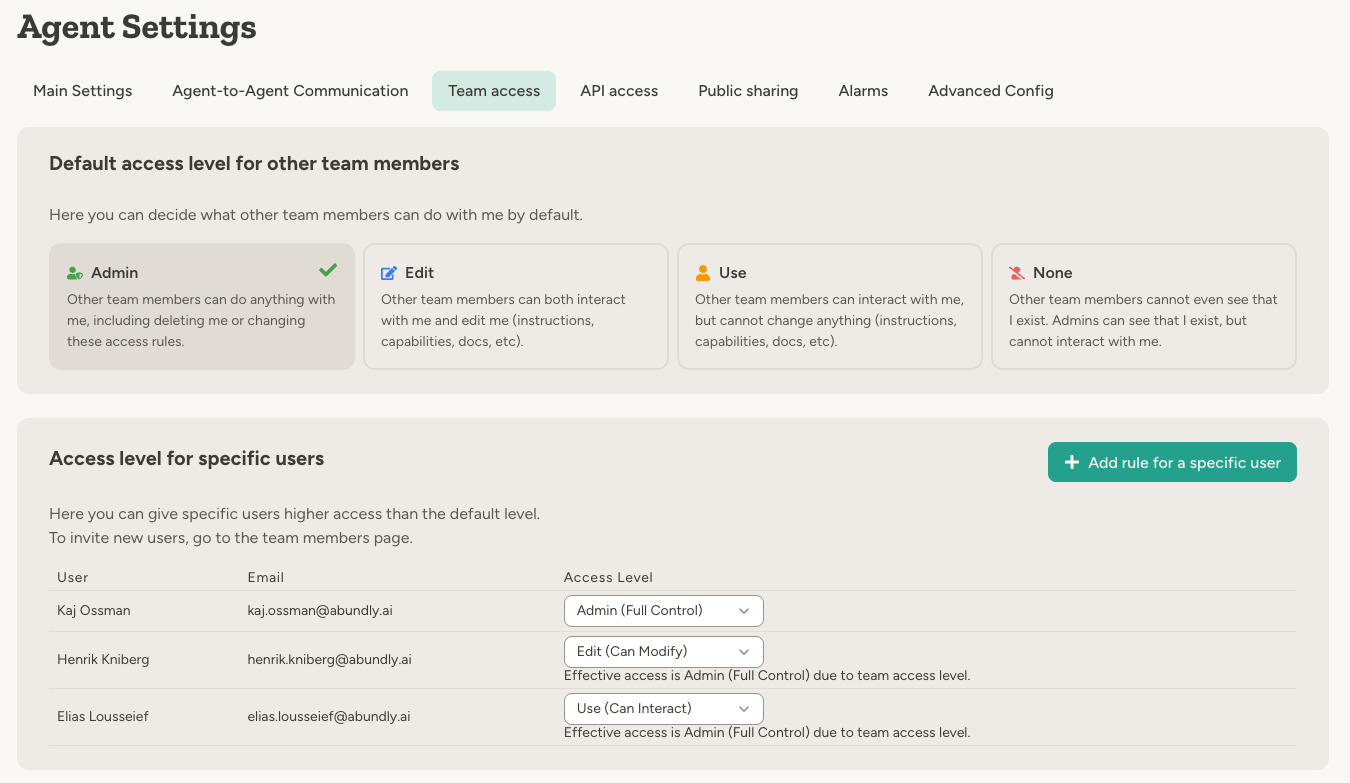Viewport: 1350px width, 783px height.
Task: Click the Public sharing tab
Action: (x=747, y=90)
